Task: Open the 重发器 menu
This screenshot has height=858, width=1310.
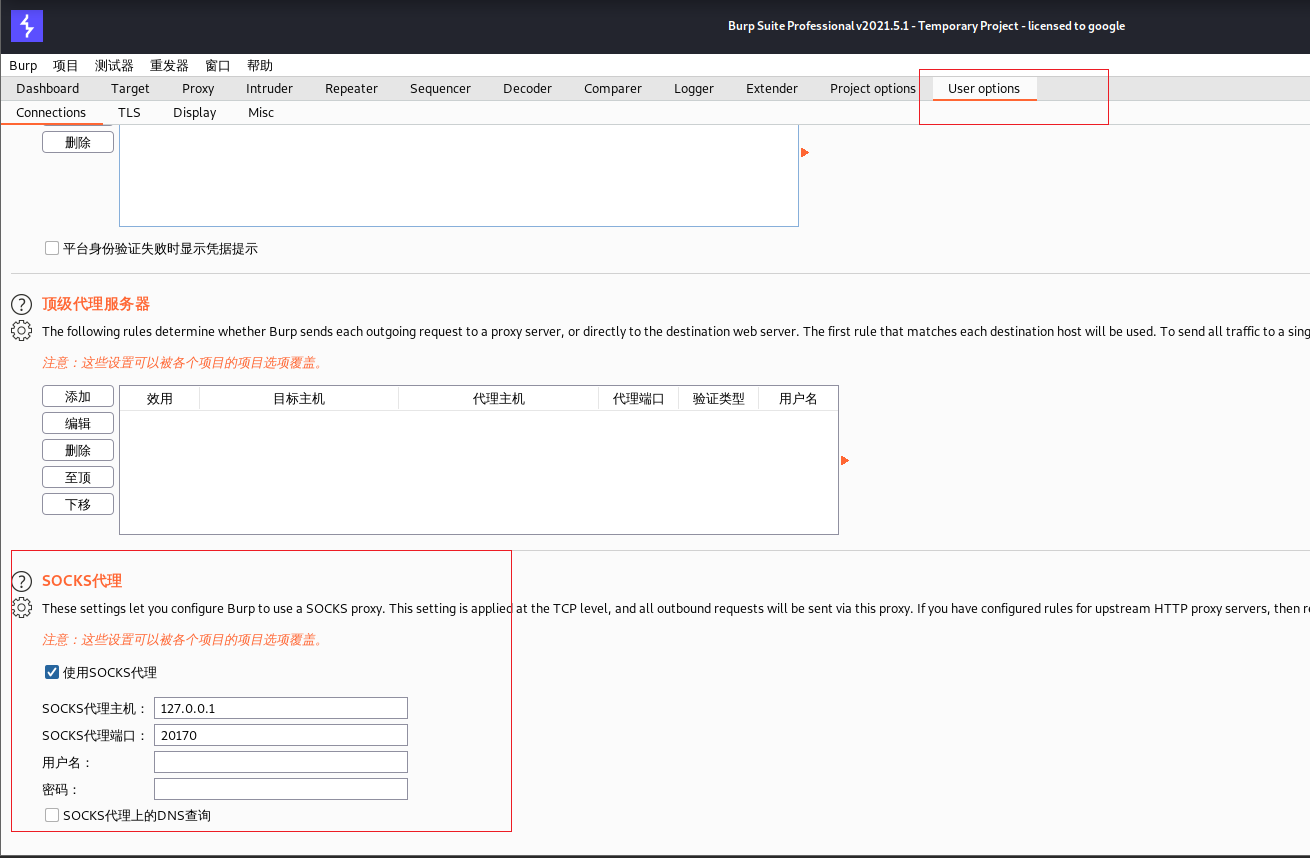Action: tap(169, 65)
